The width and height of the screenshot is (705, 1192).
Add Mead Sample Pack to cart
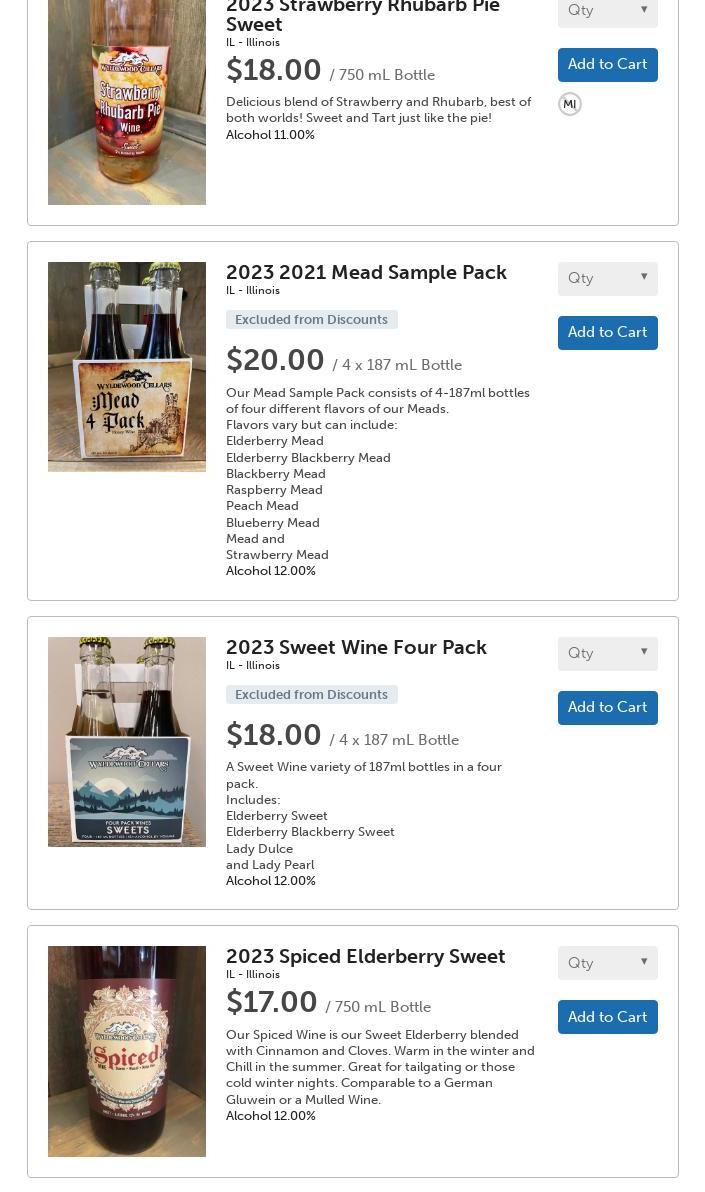coord(607,333)
